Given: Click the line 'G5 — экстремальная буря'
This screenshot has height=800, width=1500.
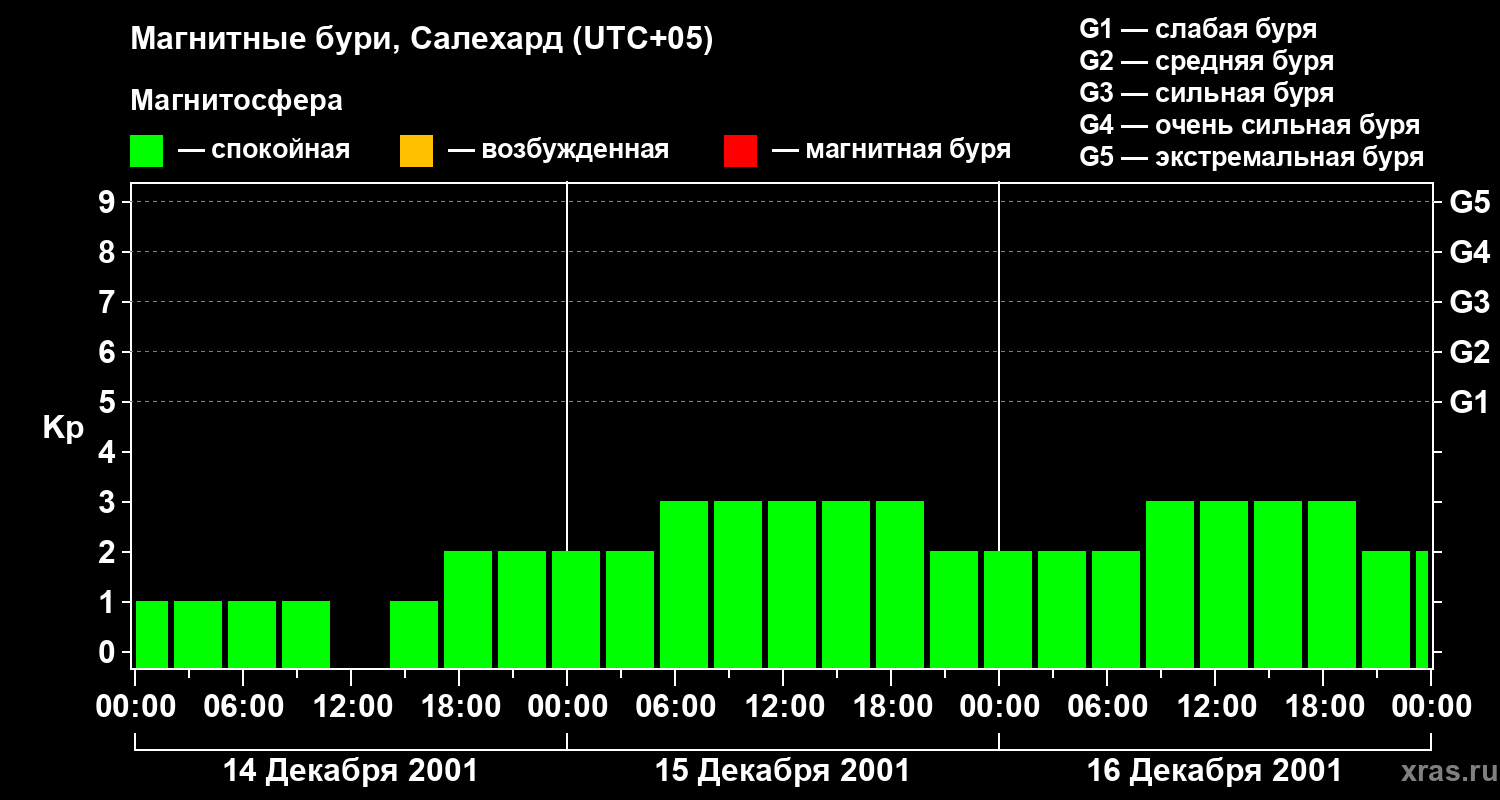Looking at the screenshot, I should 1252,157.
